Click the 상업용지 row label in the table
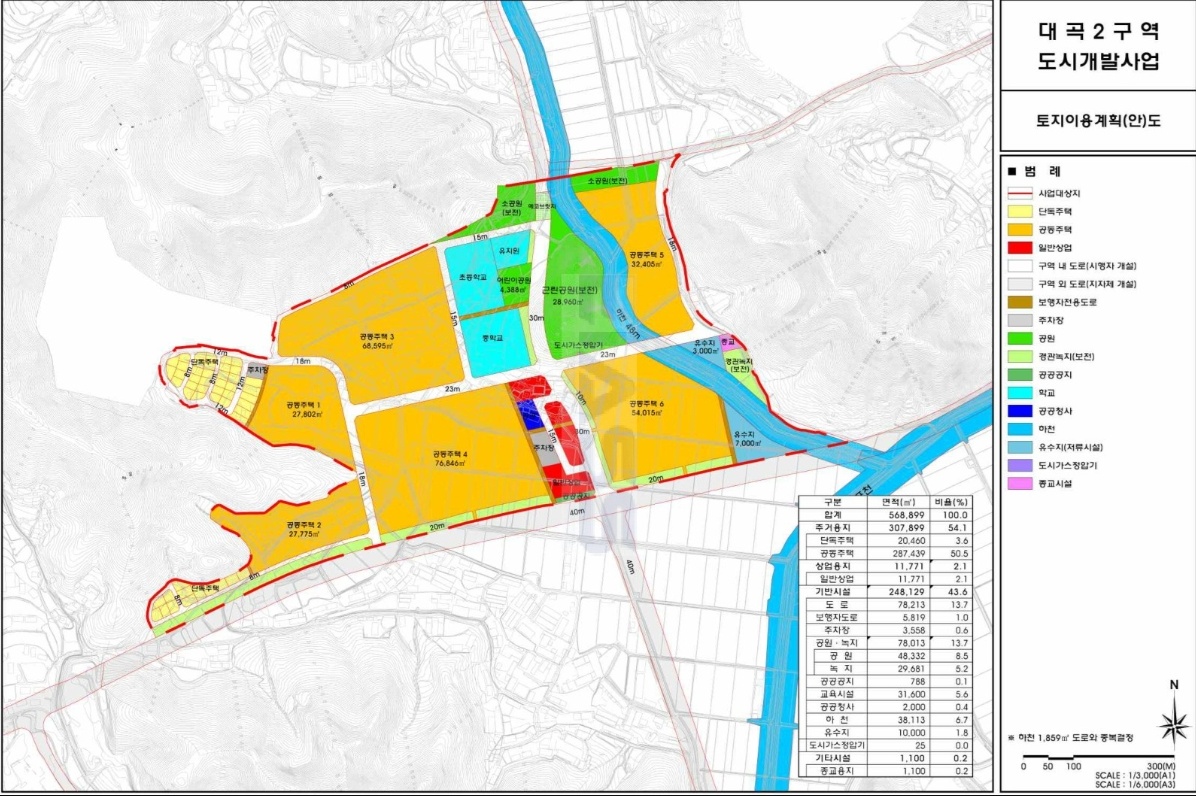Image resolution: width=1196 pixels, height=796 pixels. point(833,567)
